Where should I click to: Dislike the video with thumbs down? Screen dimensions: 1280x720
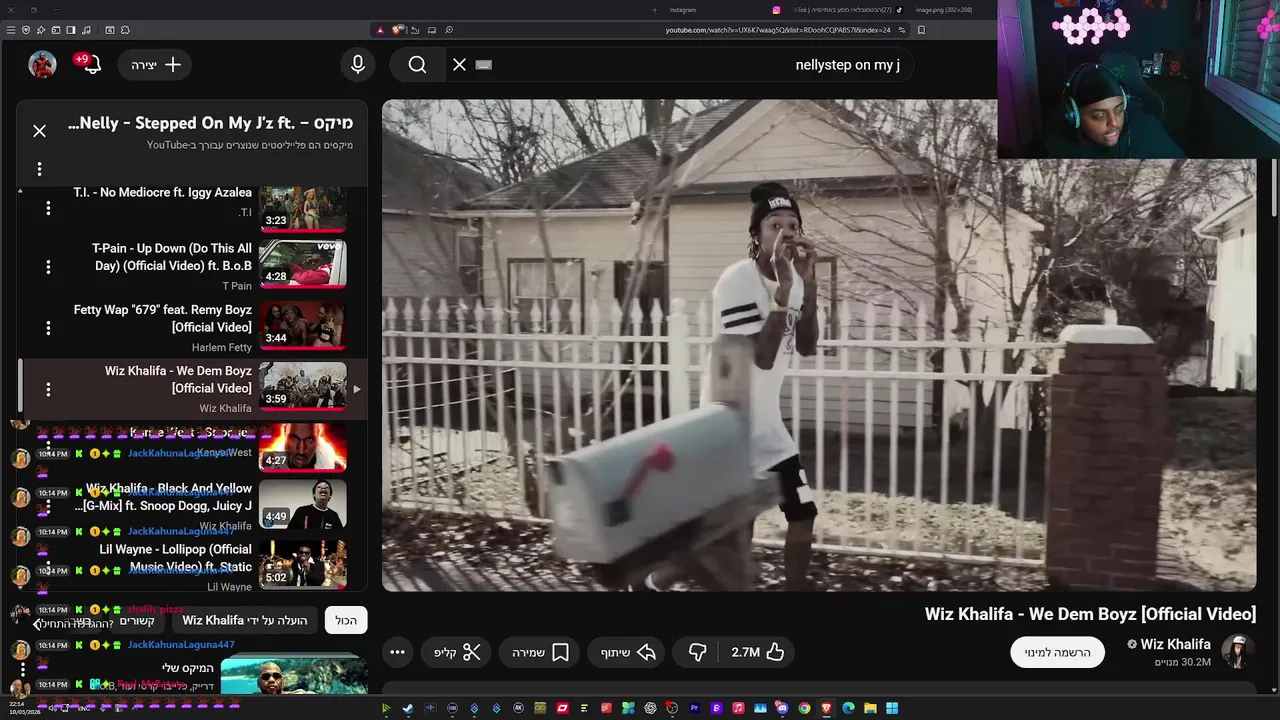point(698,652)
